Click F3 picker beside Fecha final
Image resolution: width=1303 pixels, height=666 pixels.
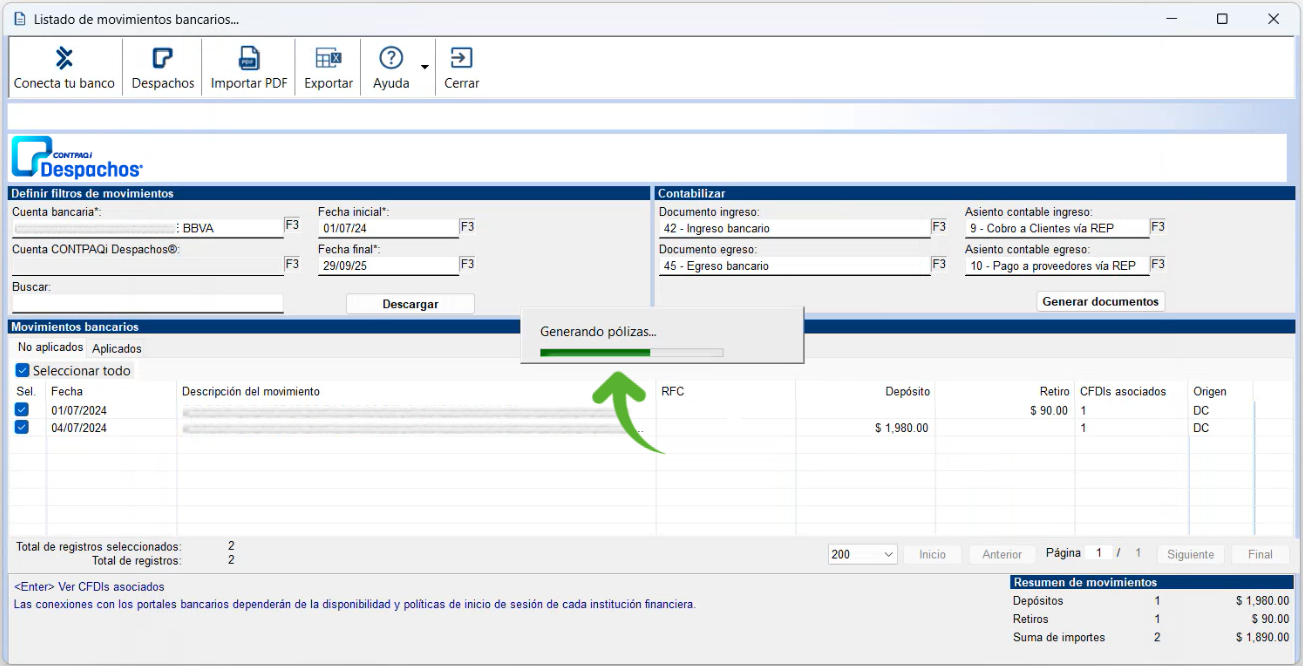pos(467,264)
